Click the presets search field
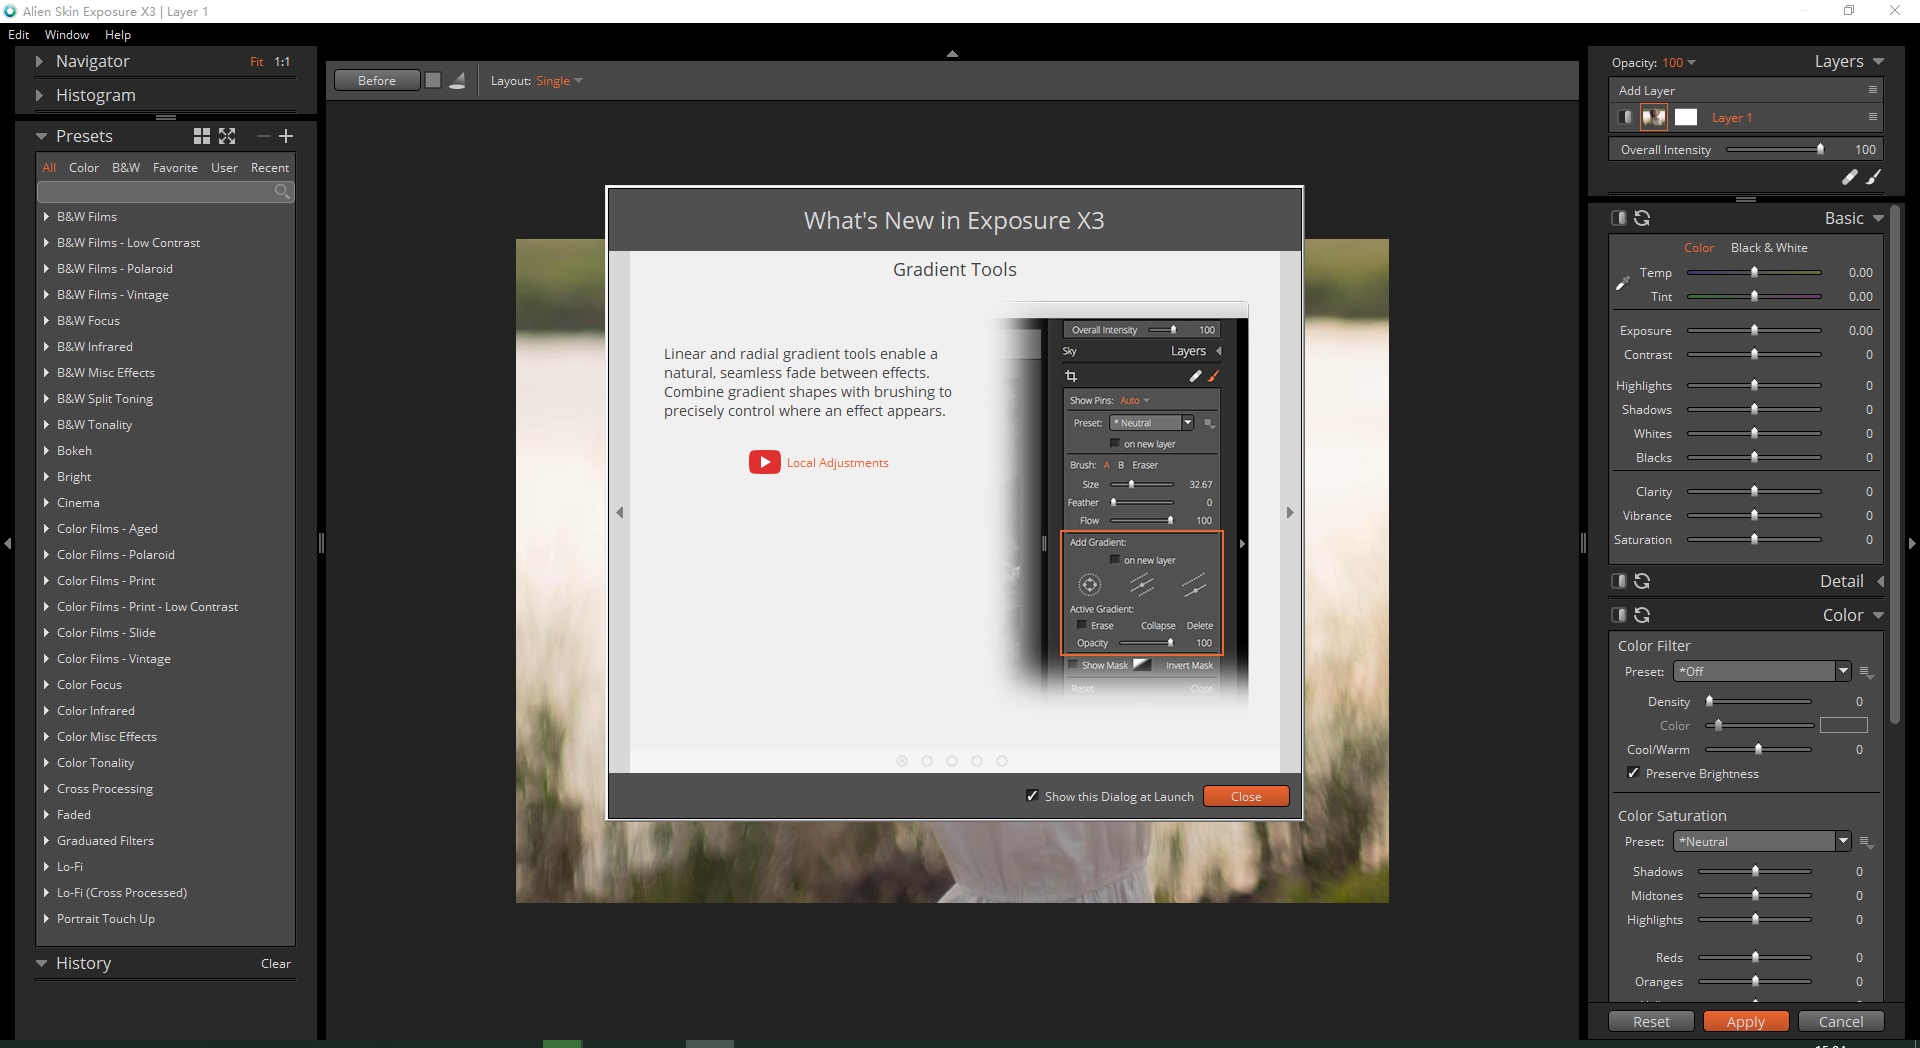Screen dimensions: 1920x1048 pos(156,191)
